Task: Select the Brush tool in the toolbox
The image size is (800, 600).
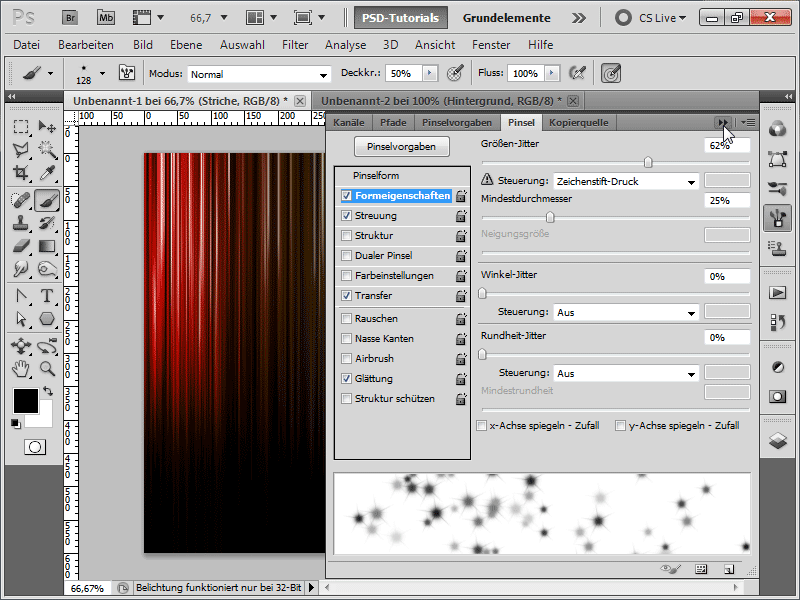Action: pyautogui.click(x=47, y=200)
